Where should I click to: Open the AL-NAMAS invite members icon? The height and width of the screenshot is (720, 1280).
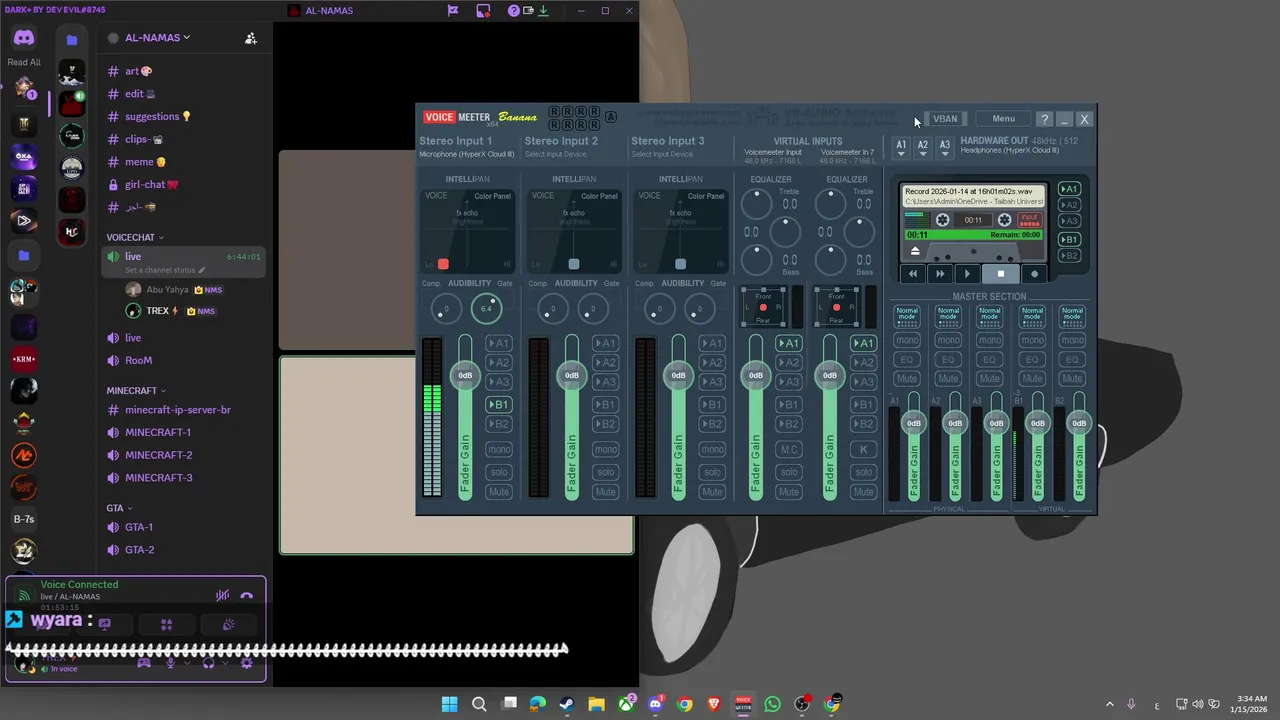click(251, 38)
